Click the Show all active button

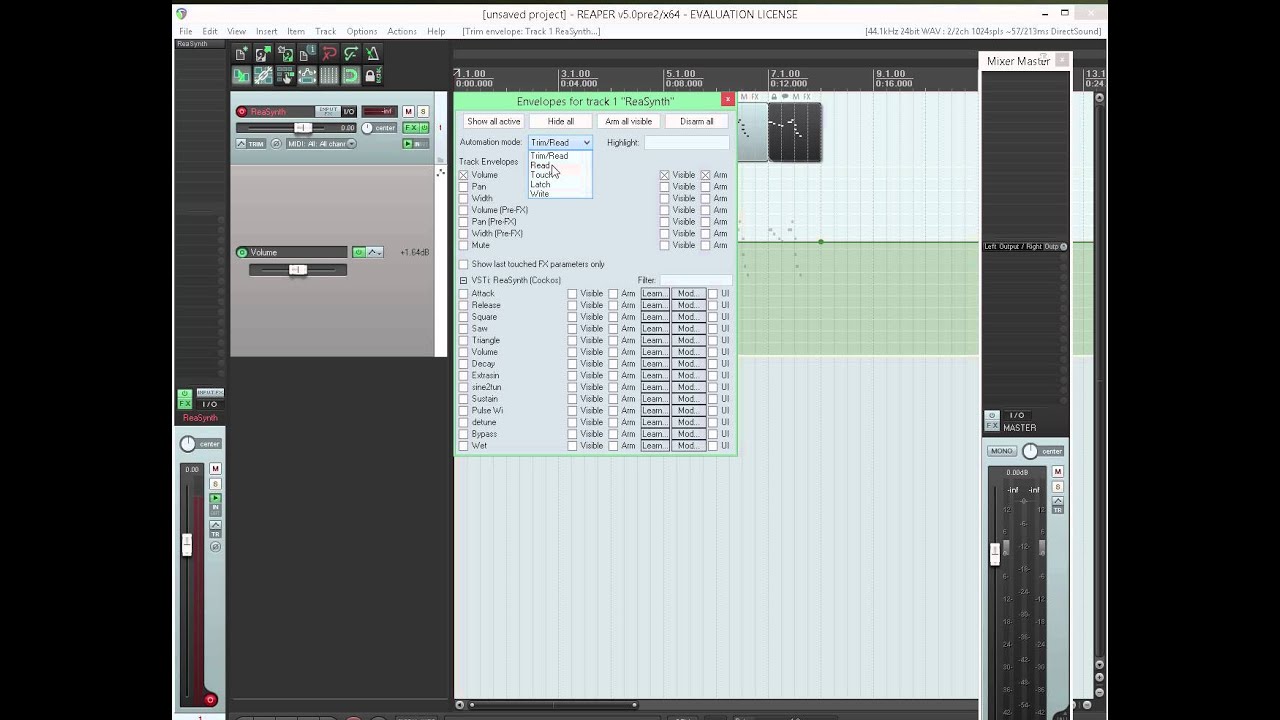pos(494,122)
